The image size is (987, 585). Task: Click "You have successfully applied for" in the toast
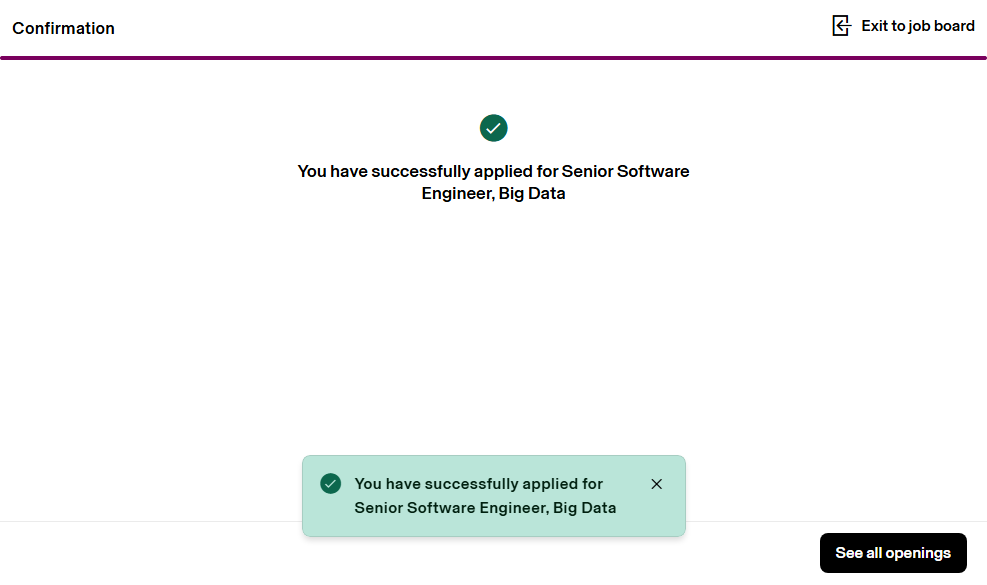click(479, 484)
